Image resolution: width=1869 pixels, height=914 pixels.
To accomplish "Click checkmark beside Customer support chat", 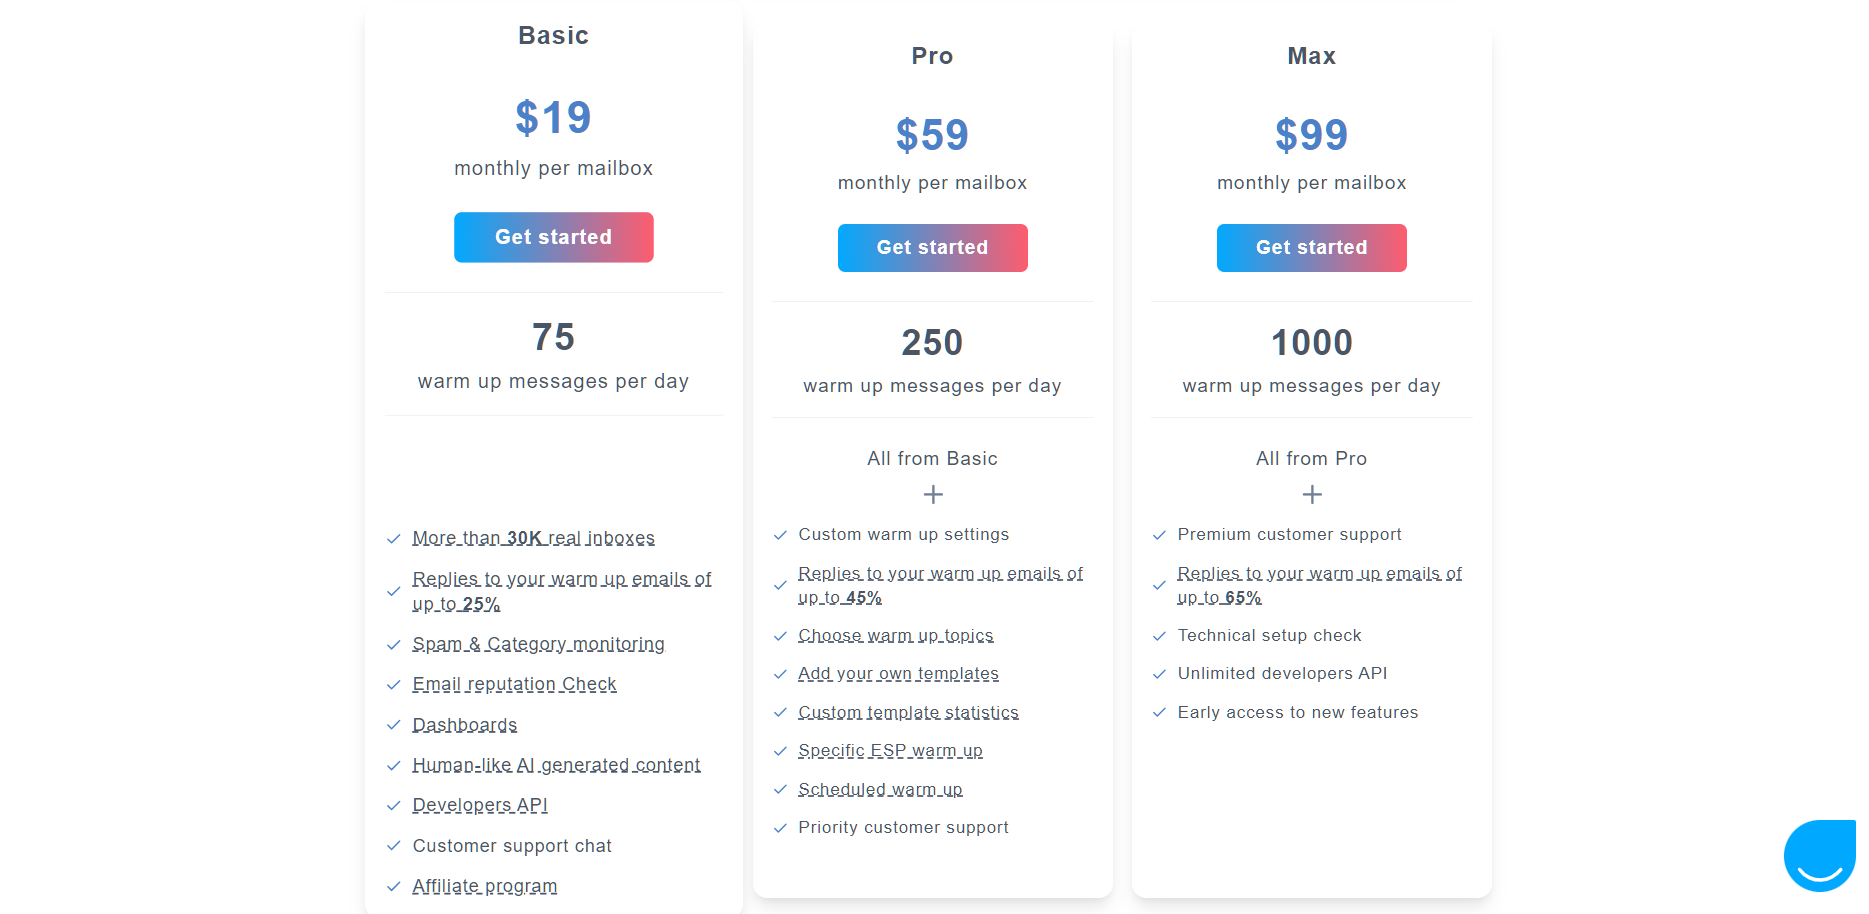I will tap(394, 846).
